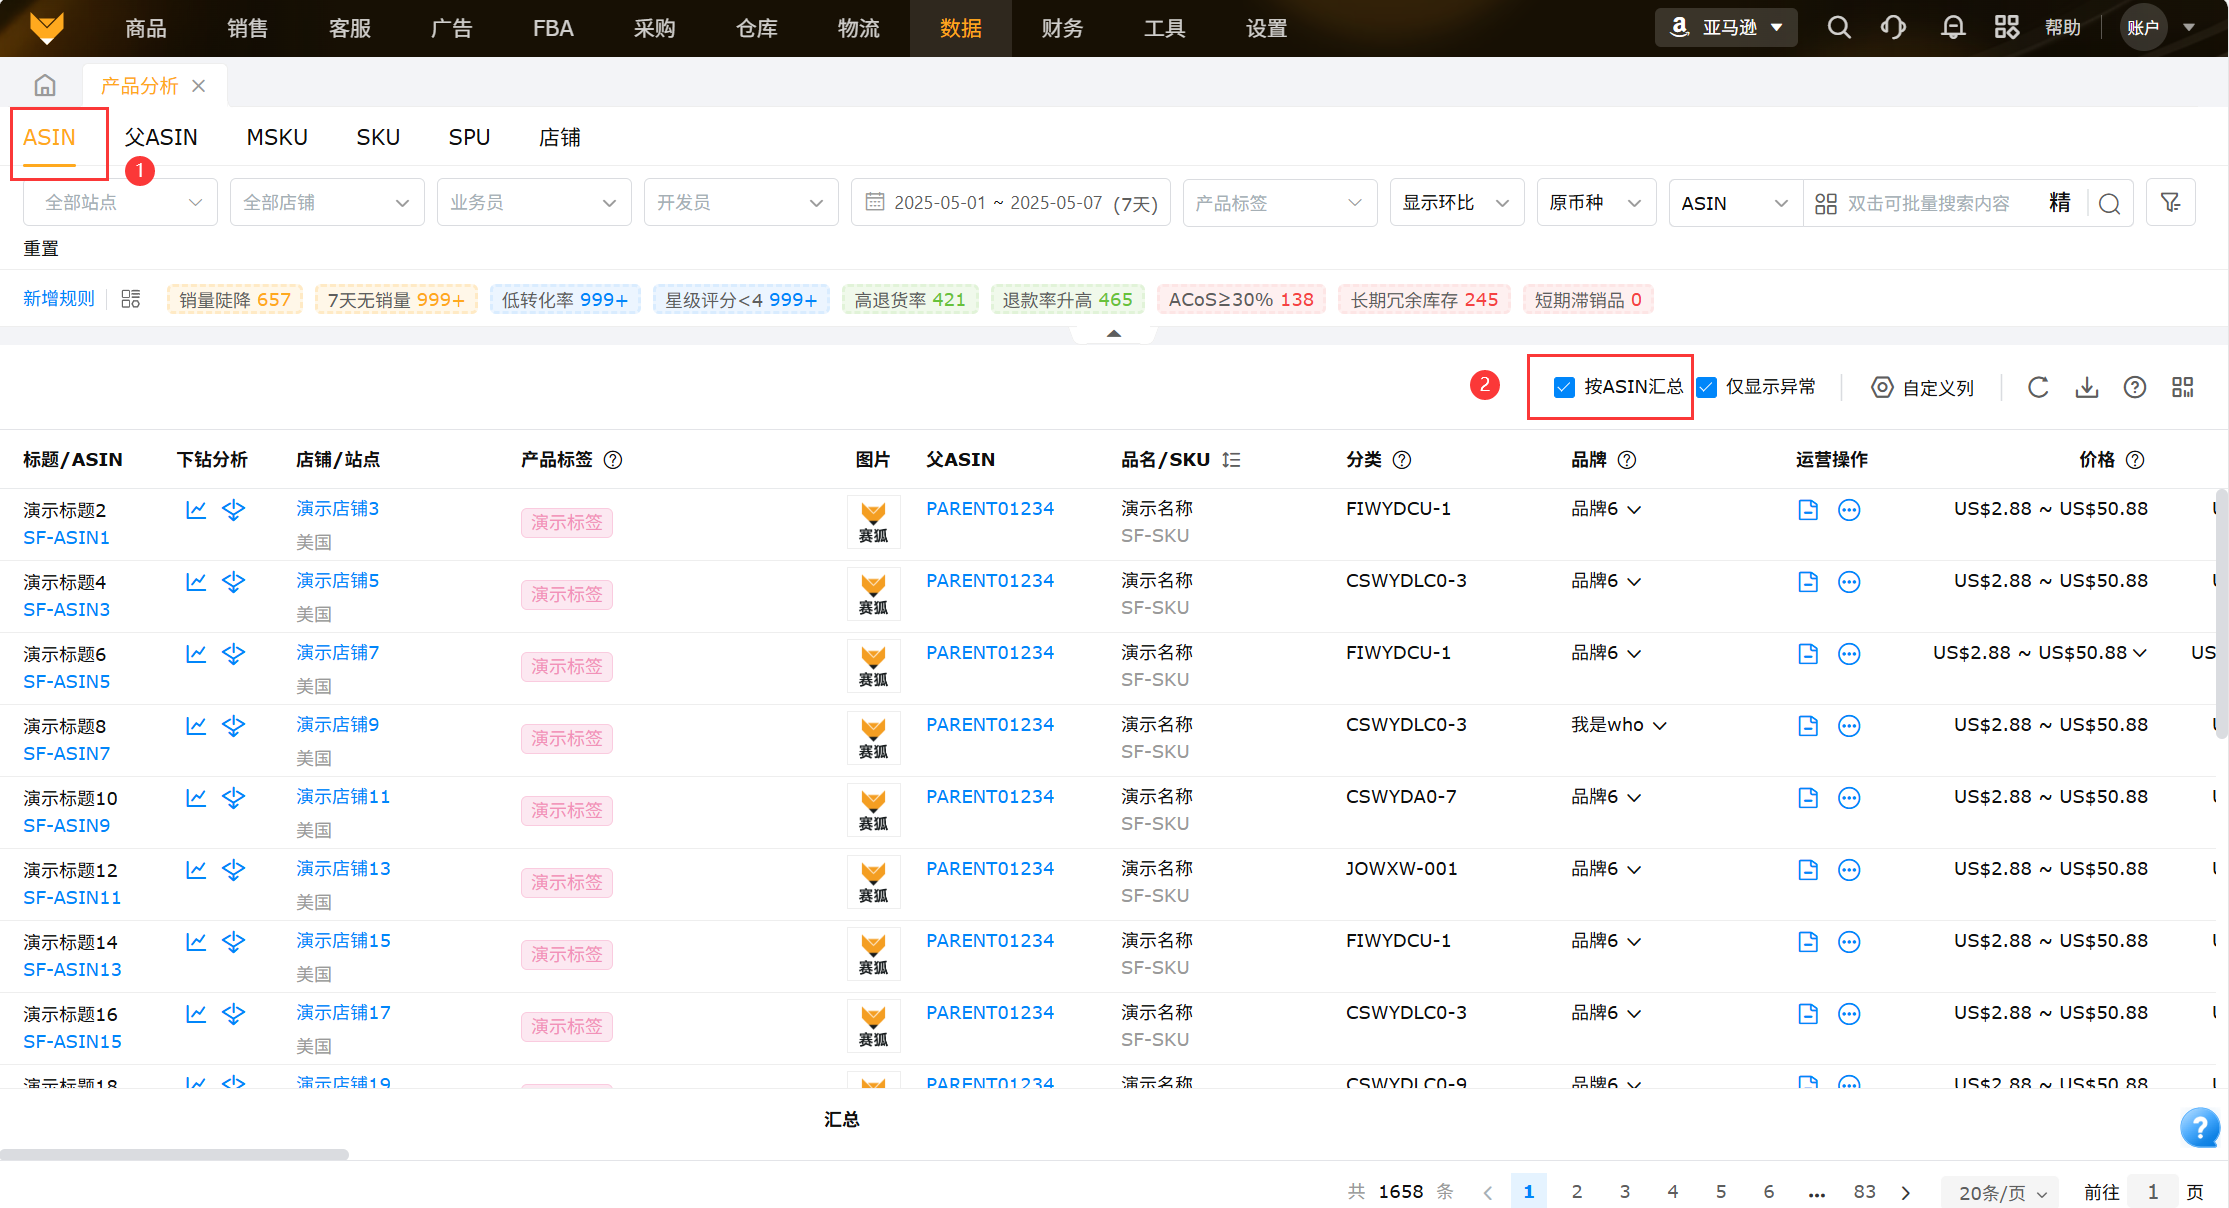2229x1208 pixels.
Task: Toggle the 仅显示异常 checkbox
Action: click(1708, 388)
